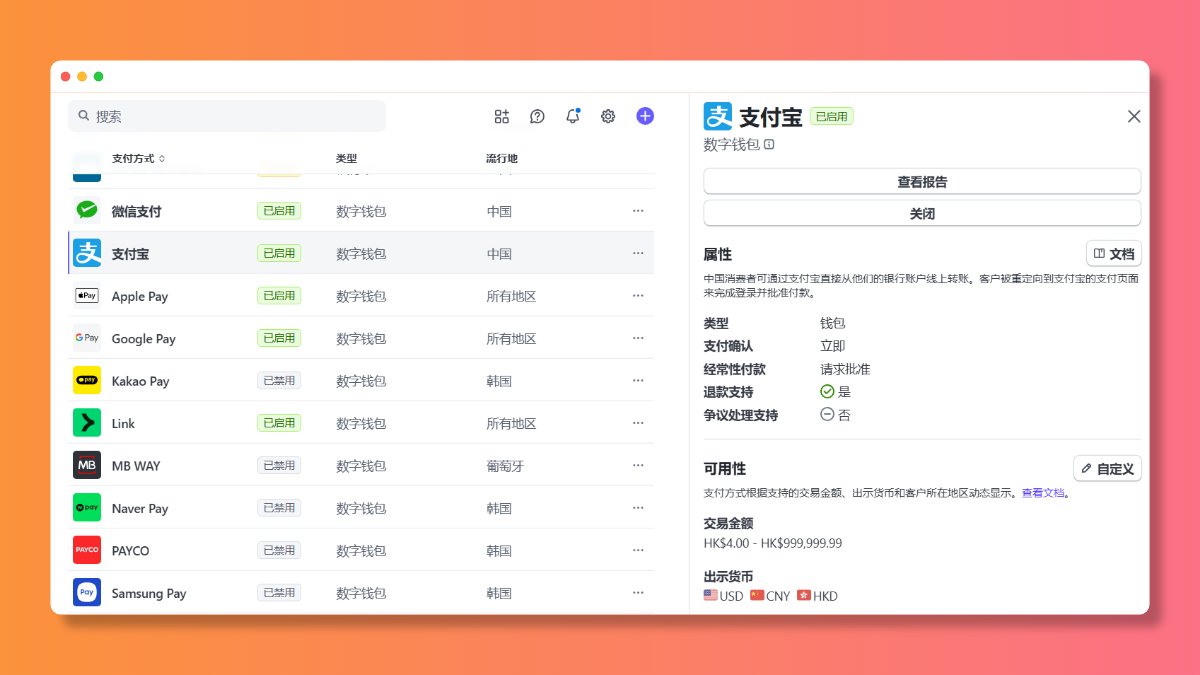Click the HKD currency with Hong Kong flag
This screenshot has width=1200, height=675.
[817, 596]
